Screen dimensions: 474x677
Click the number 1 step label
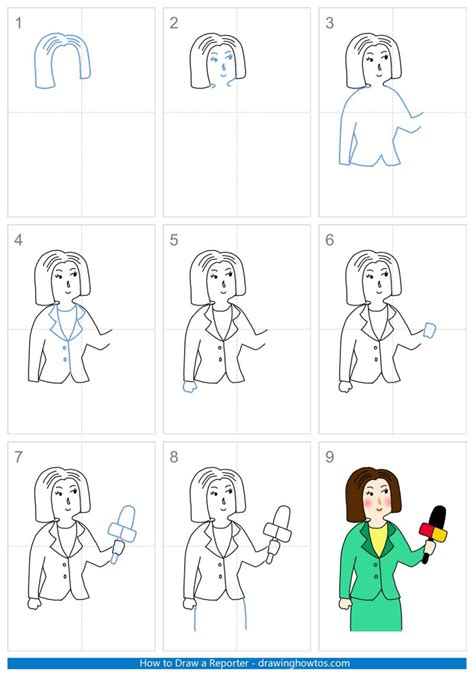click(18, 23)
